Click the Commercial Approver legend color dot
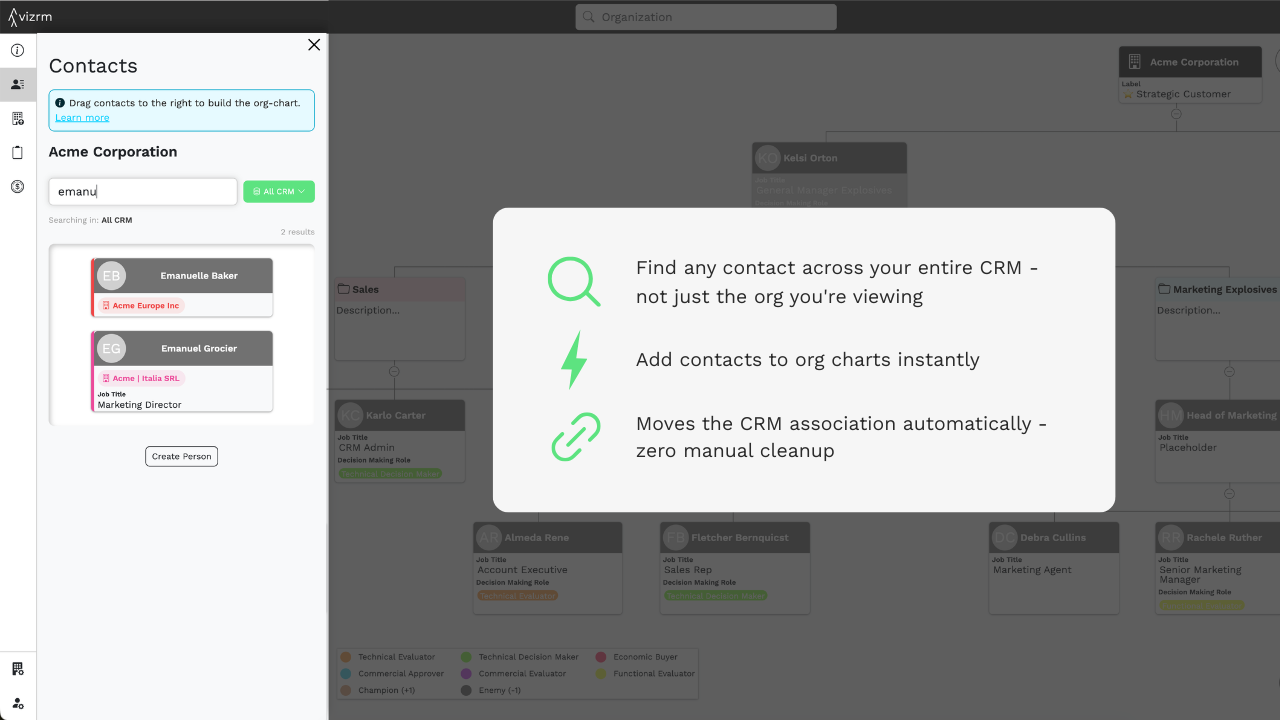1280x720 pixels. point(346,673)
